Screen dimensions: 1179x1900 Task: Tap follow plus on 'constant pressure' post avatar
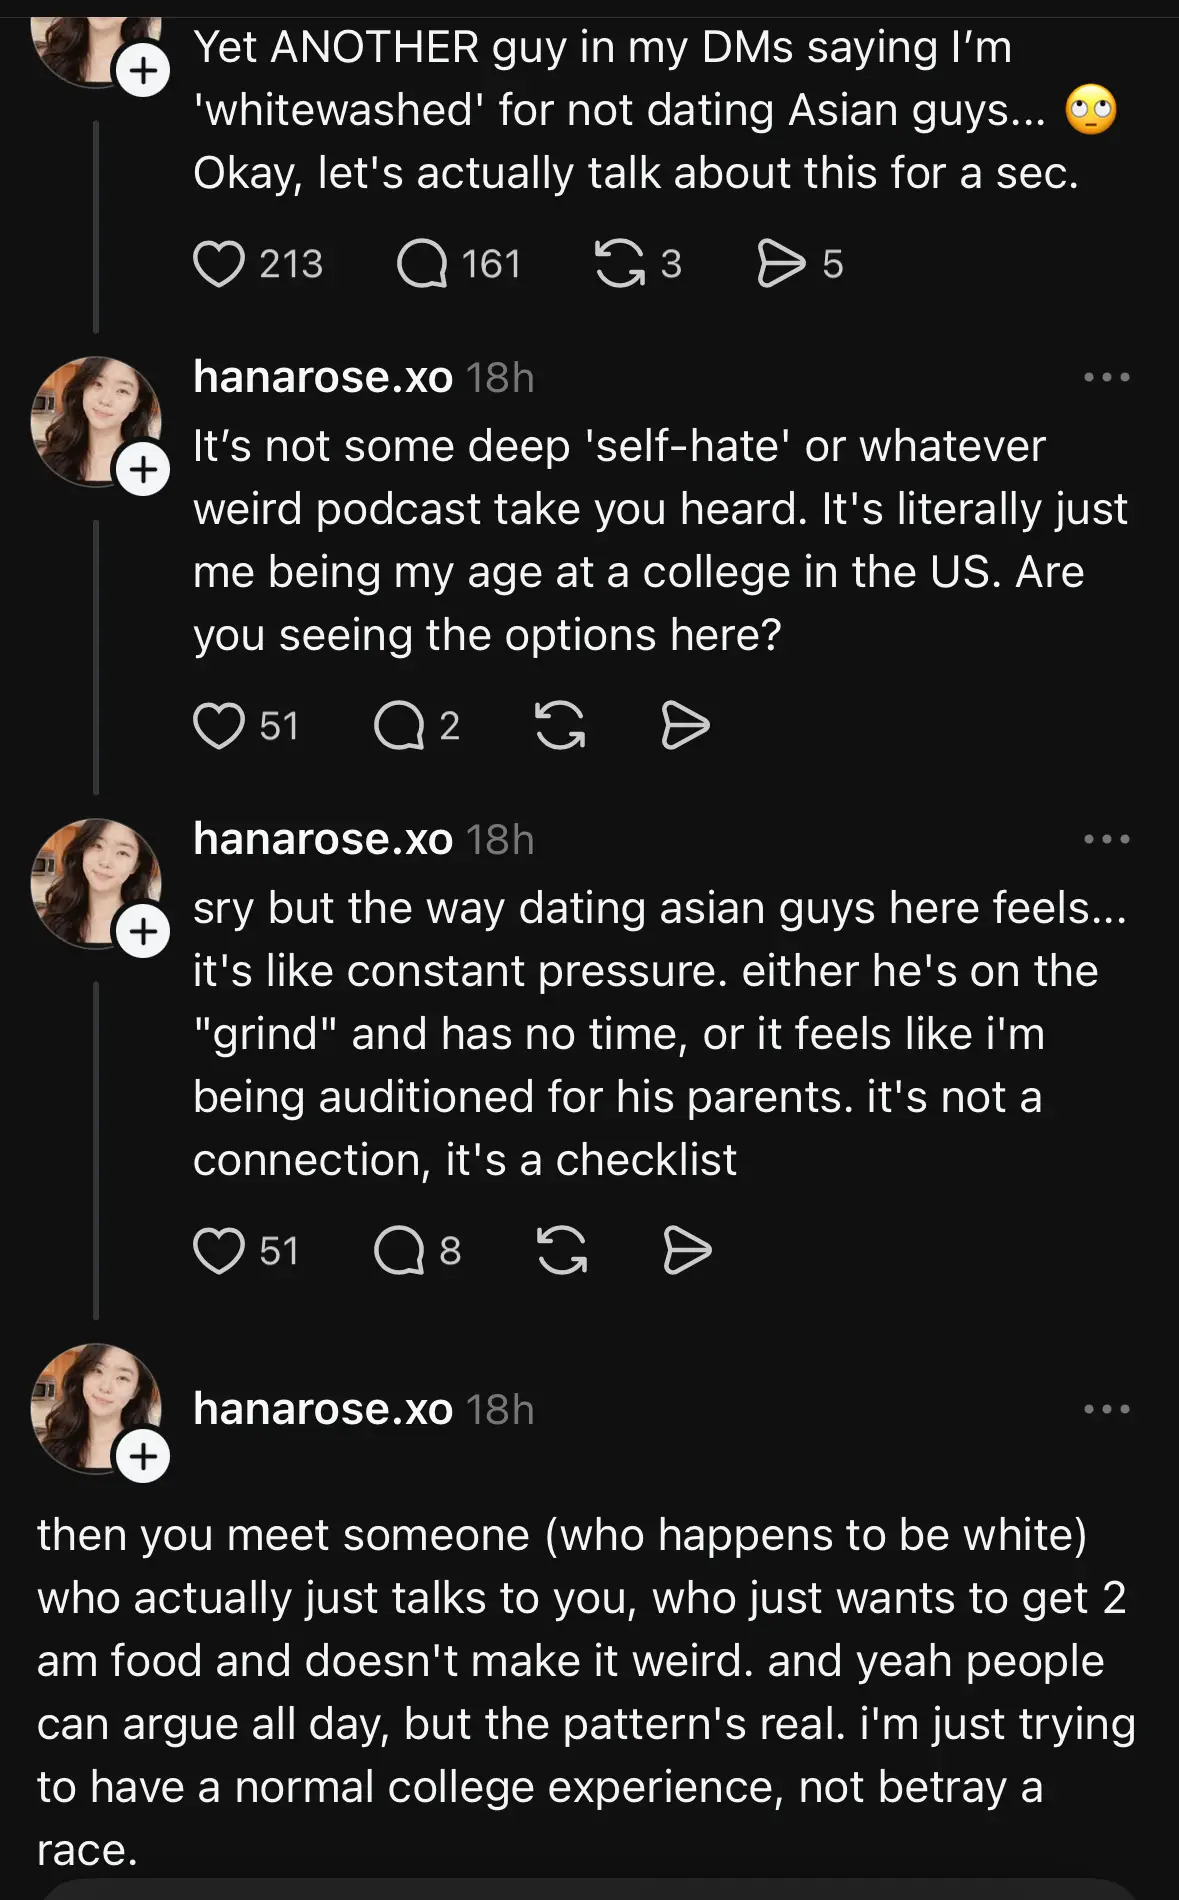(143, 932)
